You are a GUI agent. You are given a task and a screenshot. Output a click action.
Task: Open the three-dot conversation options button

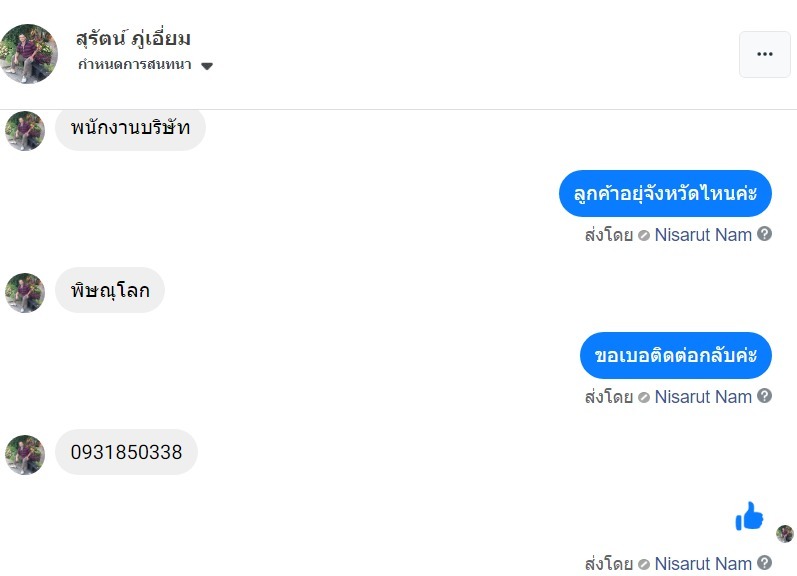coord(764,54)
